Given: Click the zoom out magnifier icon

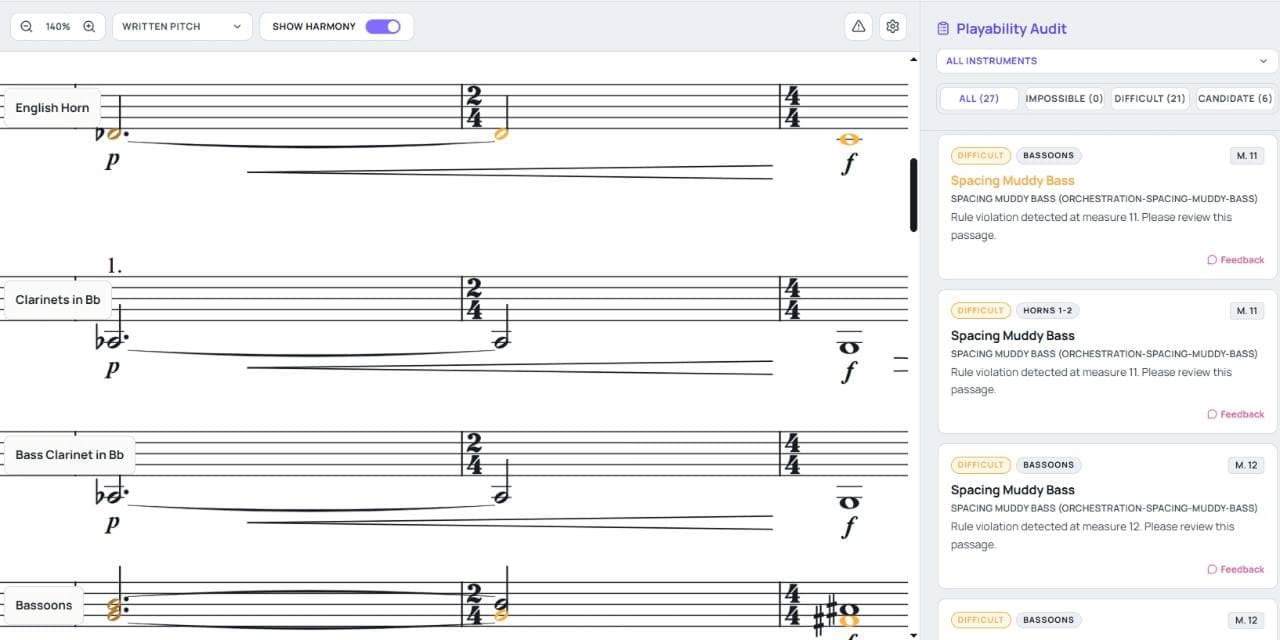Looking at the screenshot, I should click(x=26, y=27).
